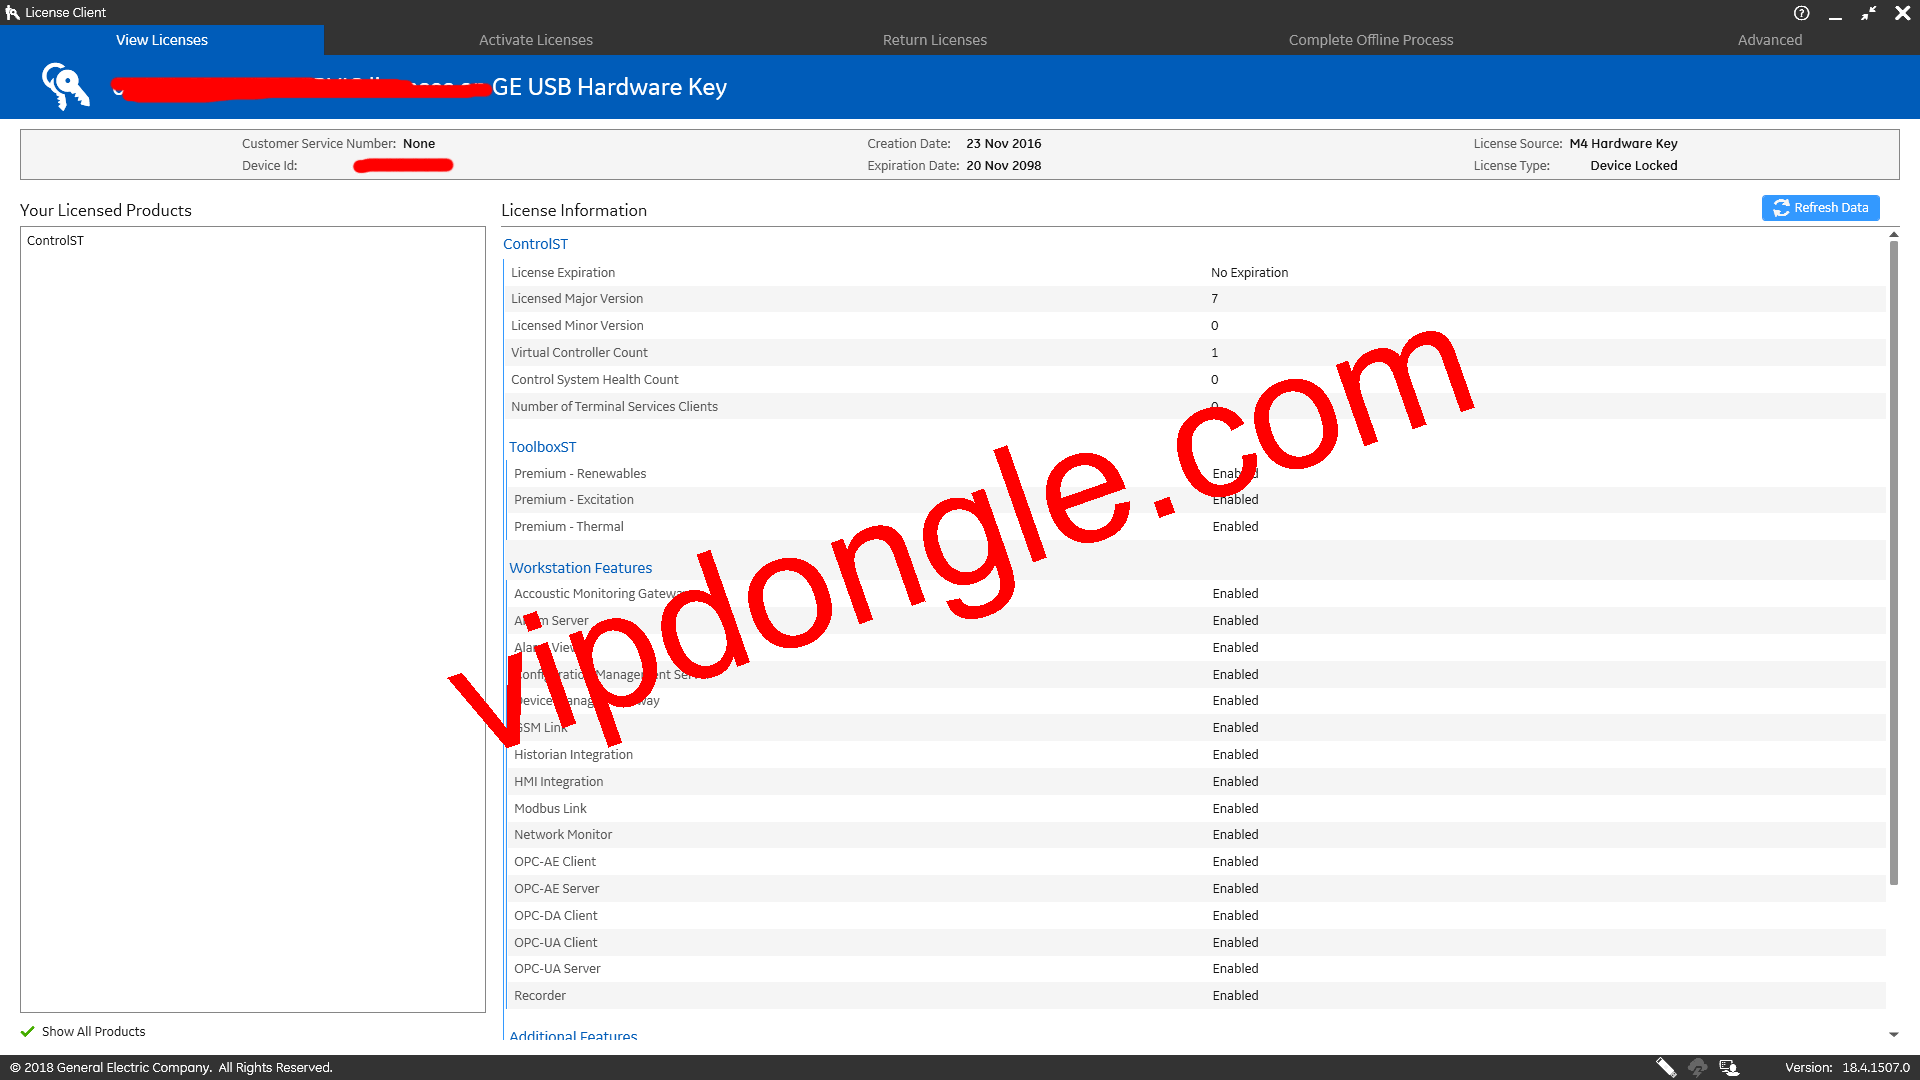1920x1080 pixels.
Task: Collapse the Workstation Features section
Action: click(581, 567)
